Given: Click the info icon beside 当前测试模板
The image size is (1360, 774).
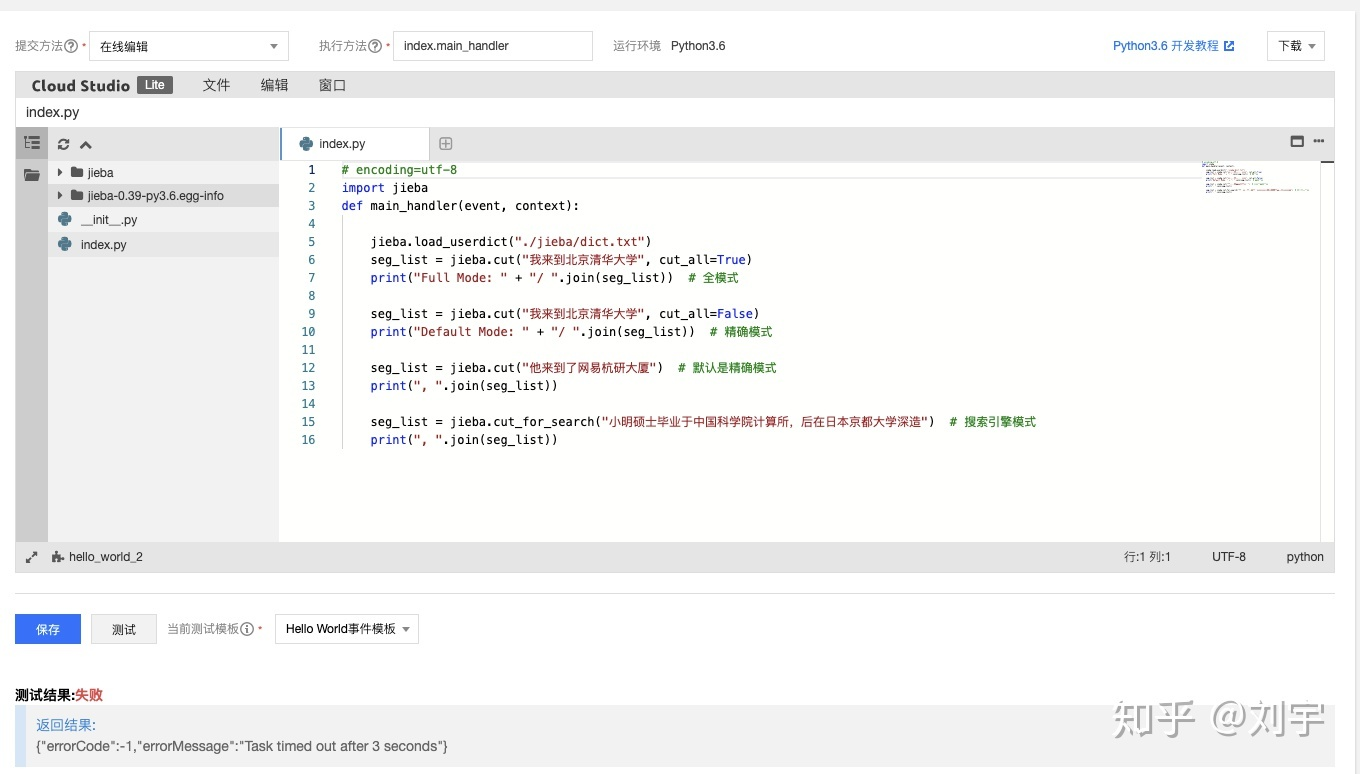Looking at the screenshot, I should point(247,629).
